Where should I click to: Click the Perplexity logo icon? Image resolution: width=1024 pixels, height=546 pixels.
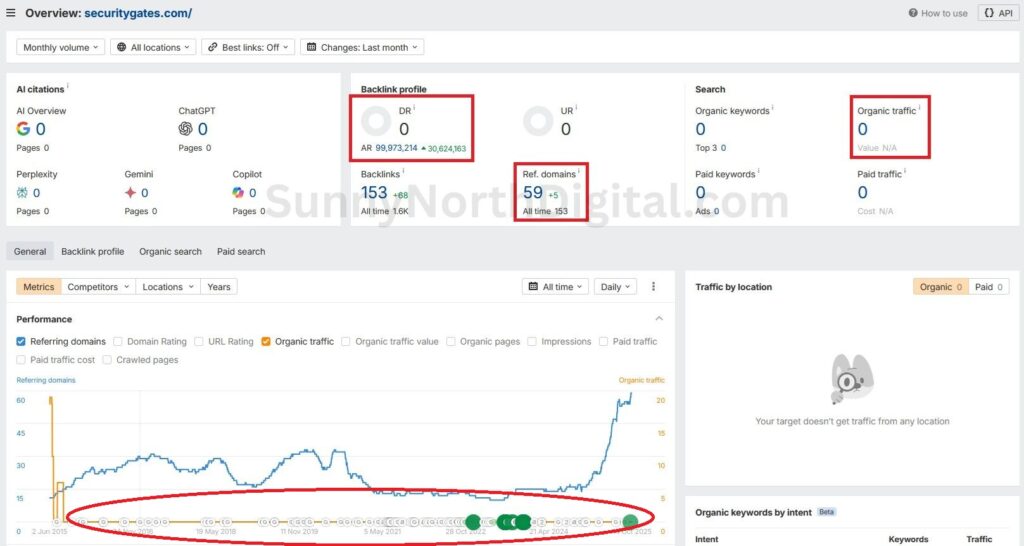tap(23, 193)
